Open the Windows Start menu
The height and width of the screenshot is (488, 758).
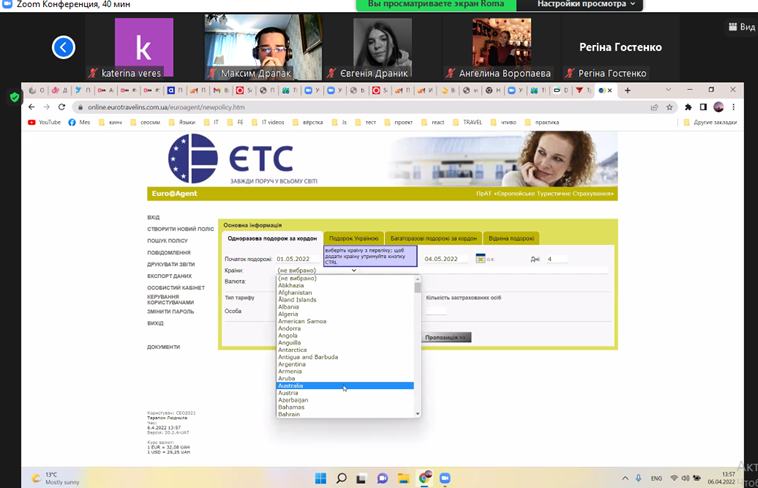tap(321, 477)
